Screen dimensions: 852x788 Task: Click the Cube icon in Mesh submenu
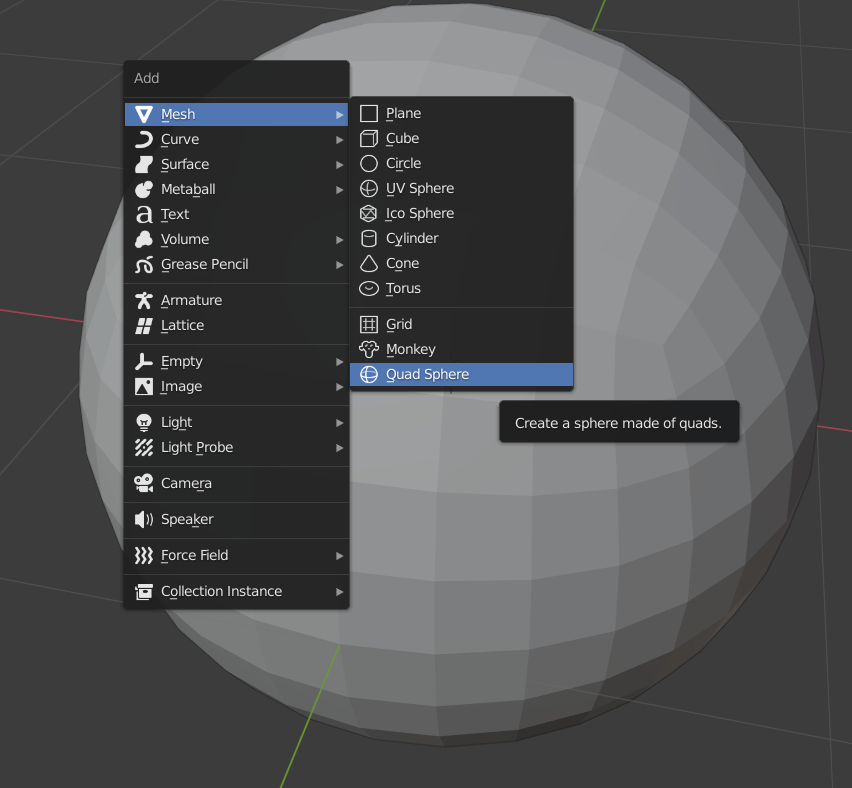click(x=368, y=138)
